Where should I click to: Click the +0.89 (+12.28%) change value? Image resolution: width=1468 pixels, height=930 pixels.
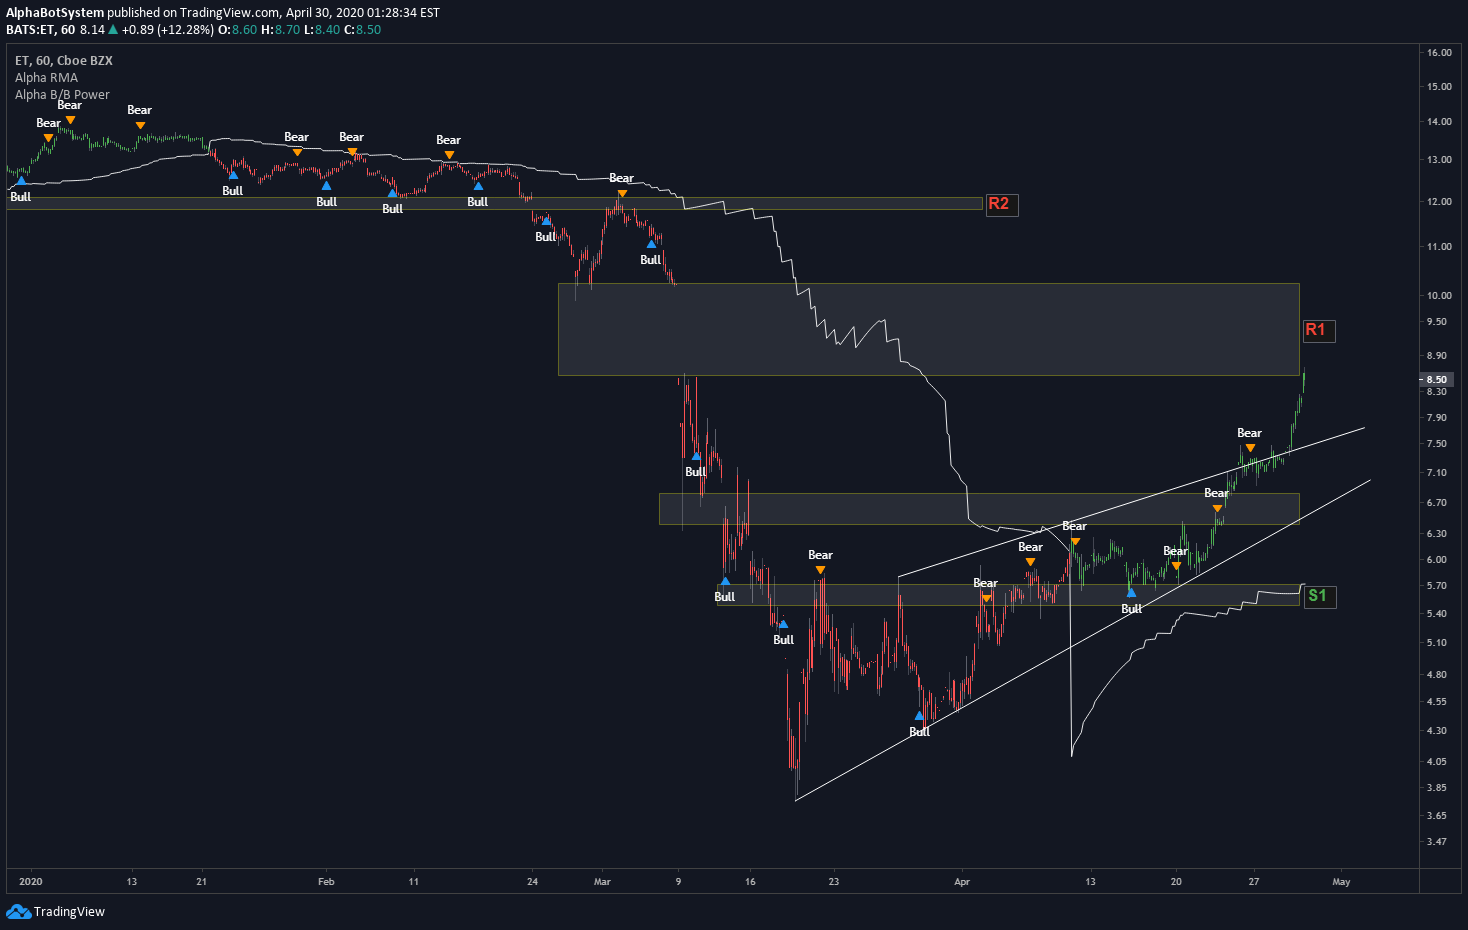(x=168, y=30)
